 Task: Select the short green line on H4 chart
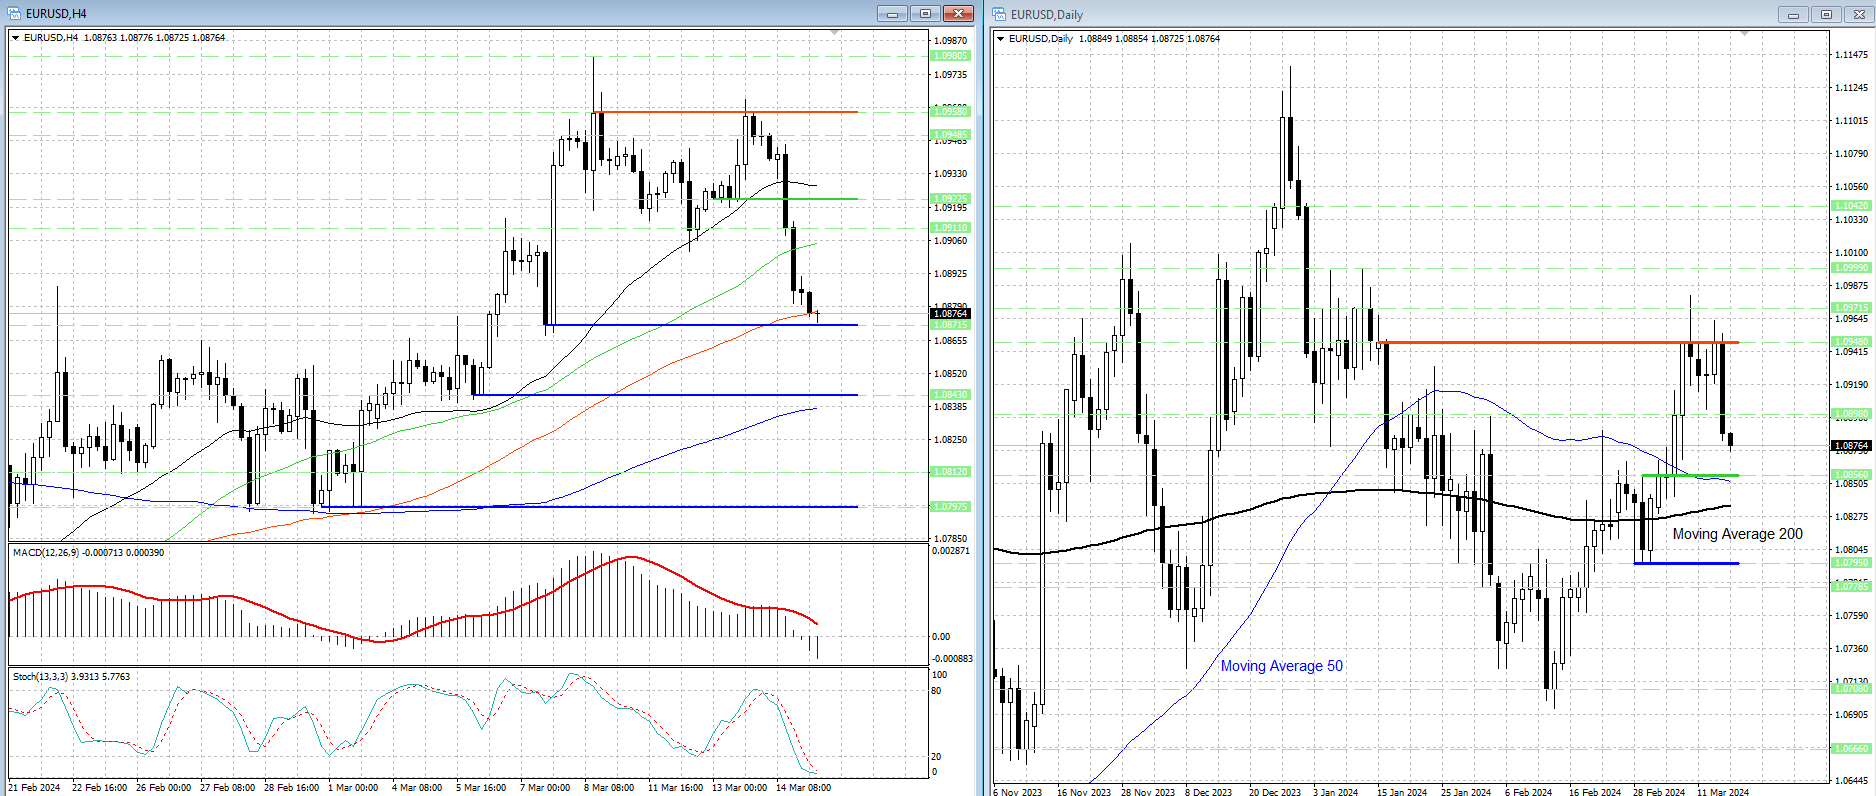[785, 199]
